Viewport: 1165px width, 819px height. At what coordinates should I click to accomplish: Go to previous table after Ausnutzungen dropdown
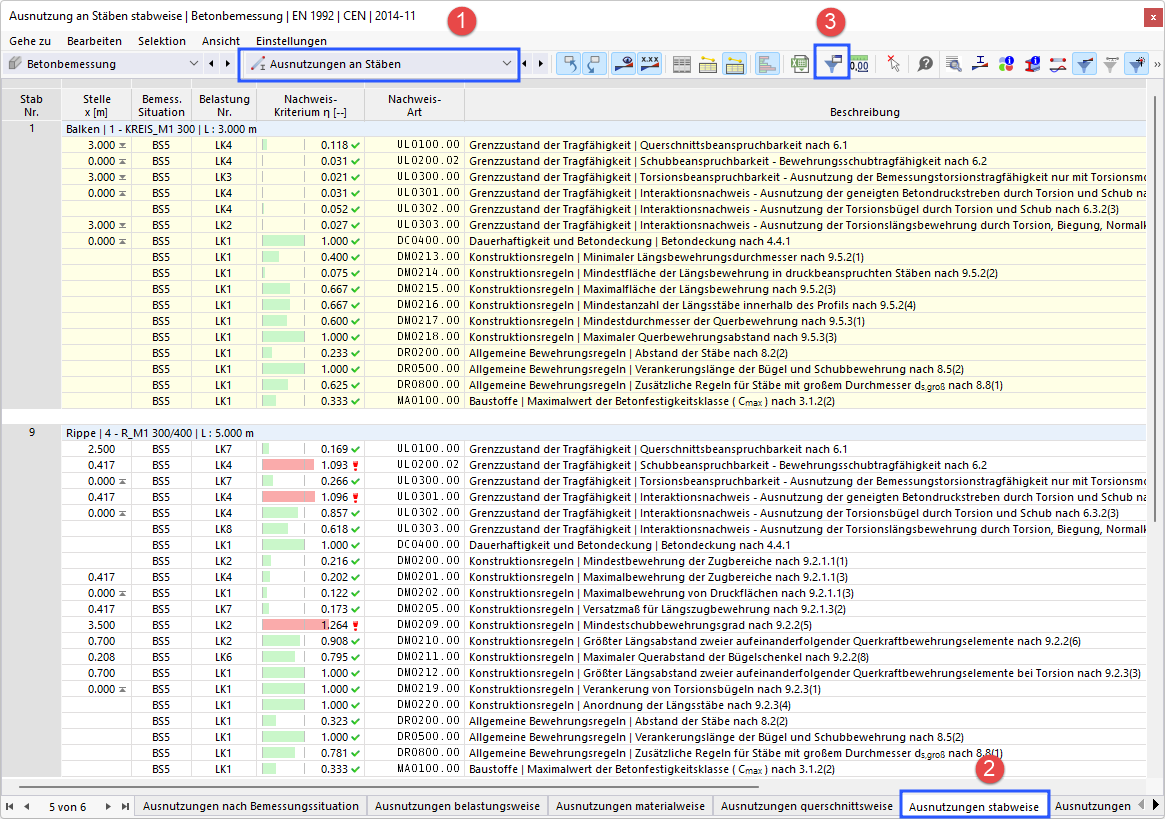[x=525, y=64]
